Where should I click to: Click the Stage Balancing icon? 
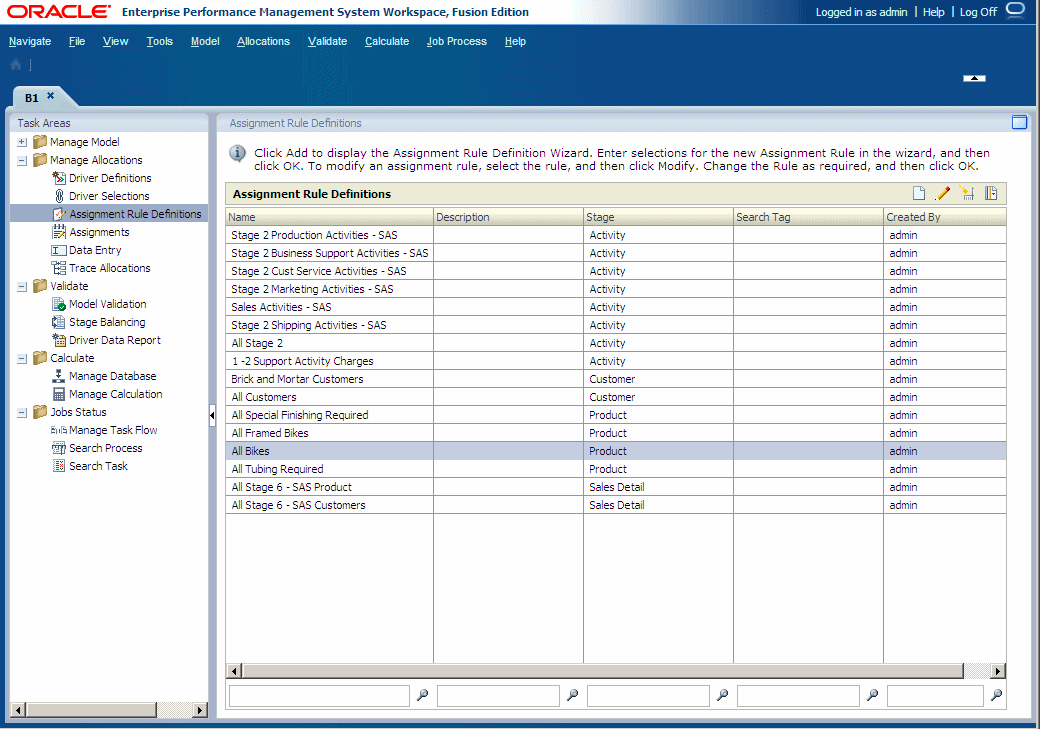click(x=58, y=322)
